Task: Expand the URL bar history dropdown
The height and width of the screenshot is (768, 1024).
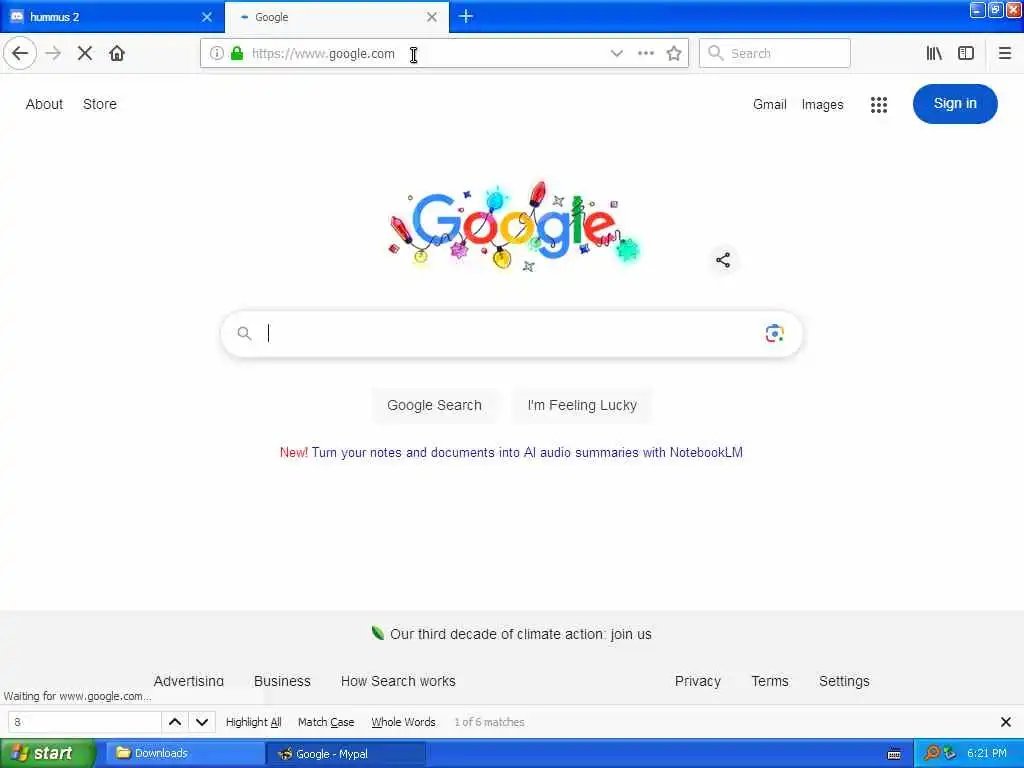Action: coord(616,54)
